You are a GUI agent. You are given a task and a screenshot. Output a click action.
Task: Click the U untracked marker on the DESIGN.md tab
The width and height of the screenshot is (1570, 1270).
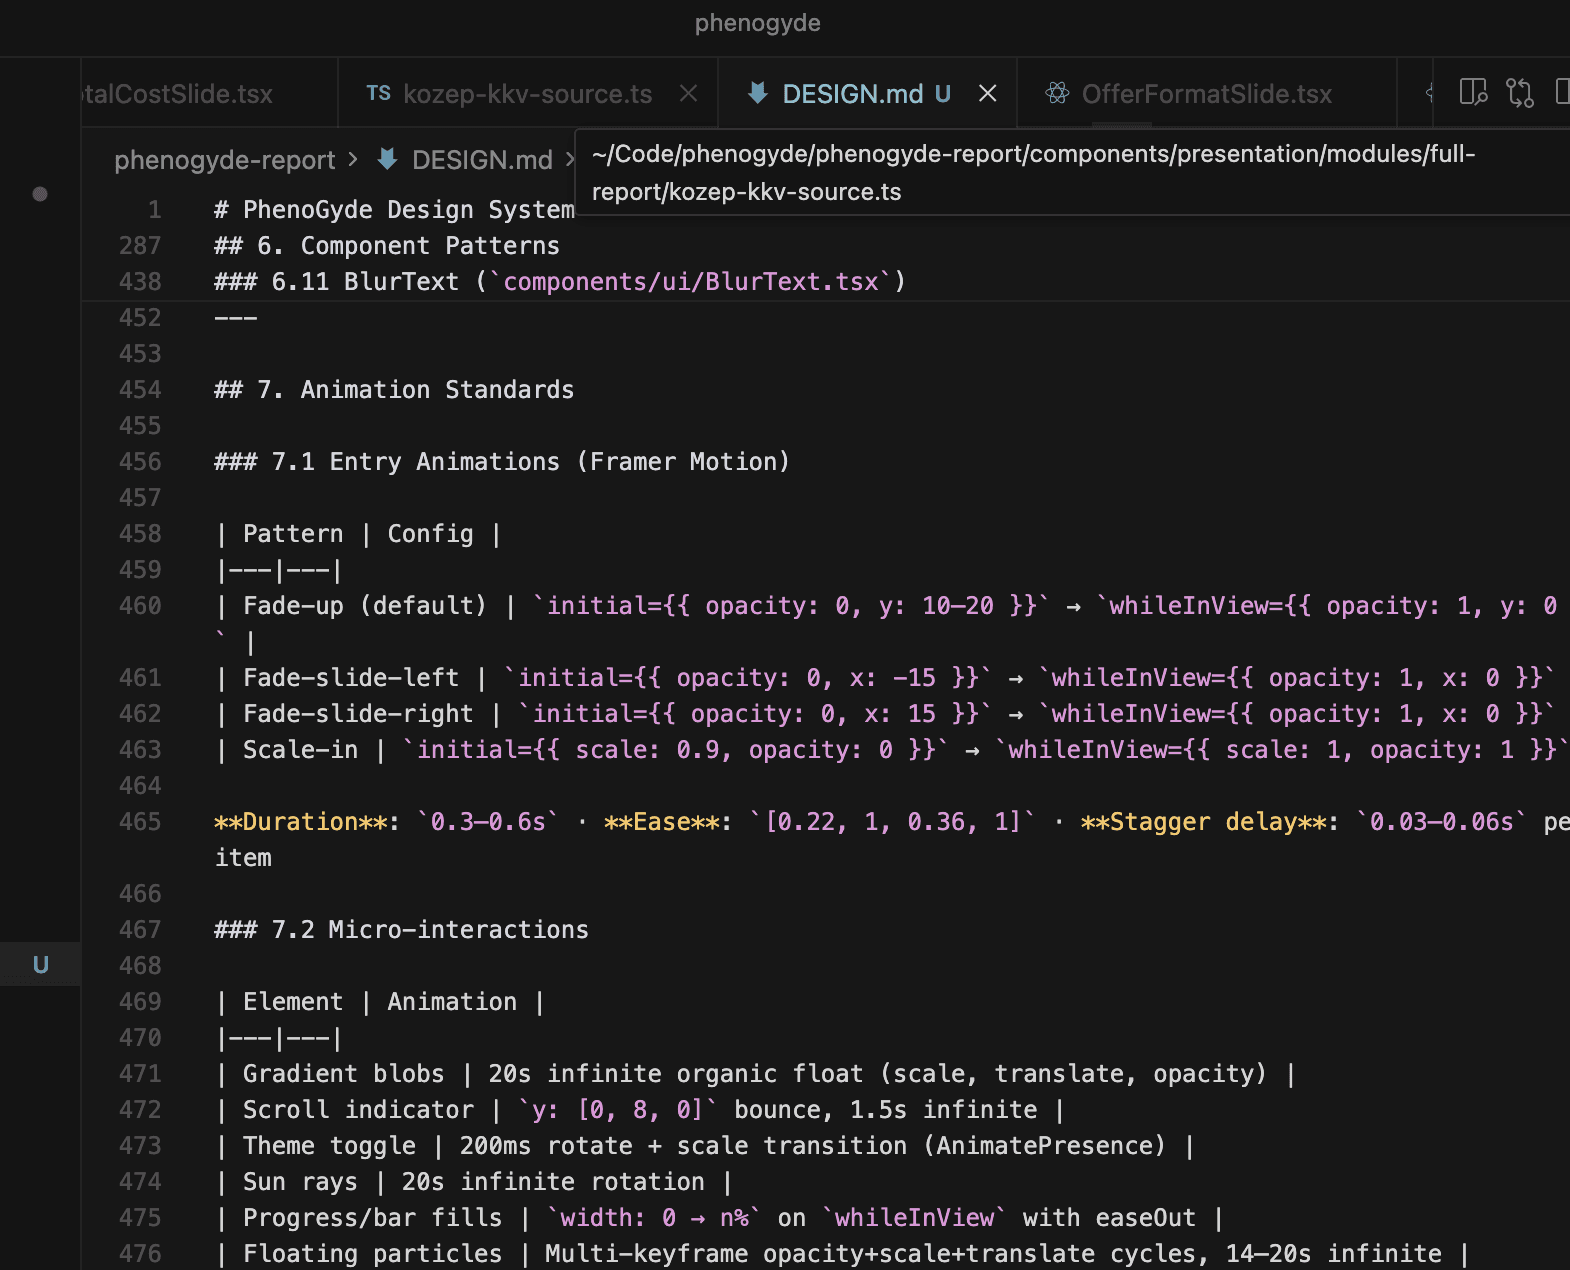coord(943,93)
